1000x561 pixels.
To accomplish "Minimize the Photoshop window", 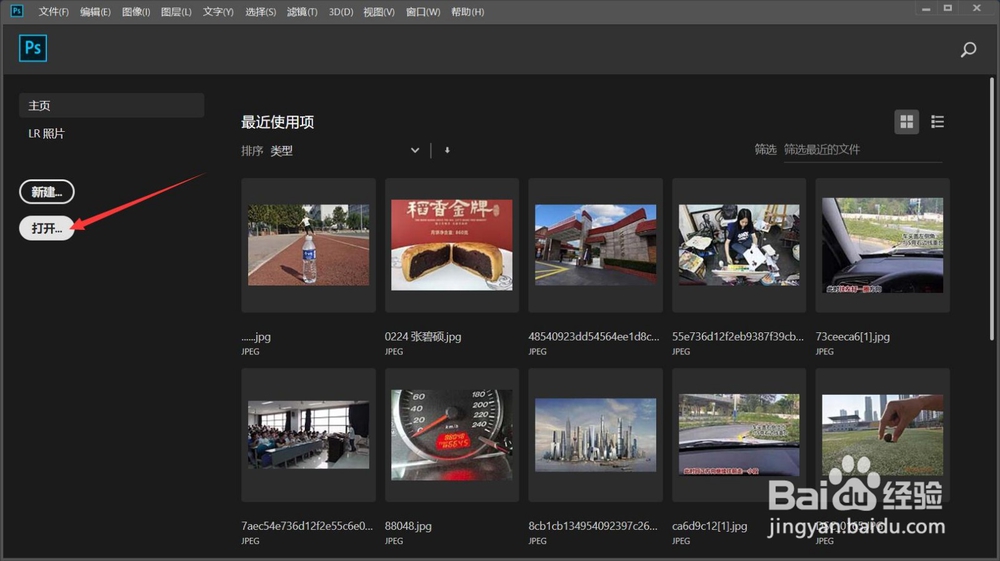I will (925, 9).
